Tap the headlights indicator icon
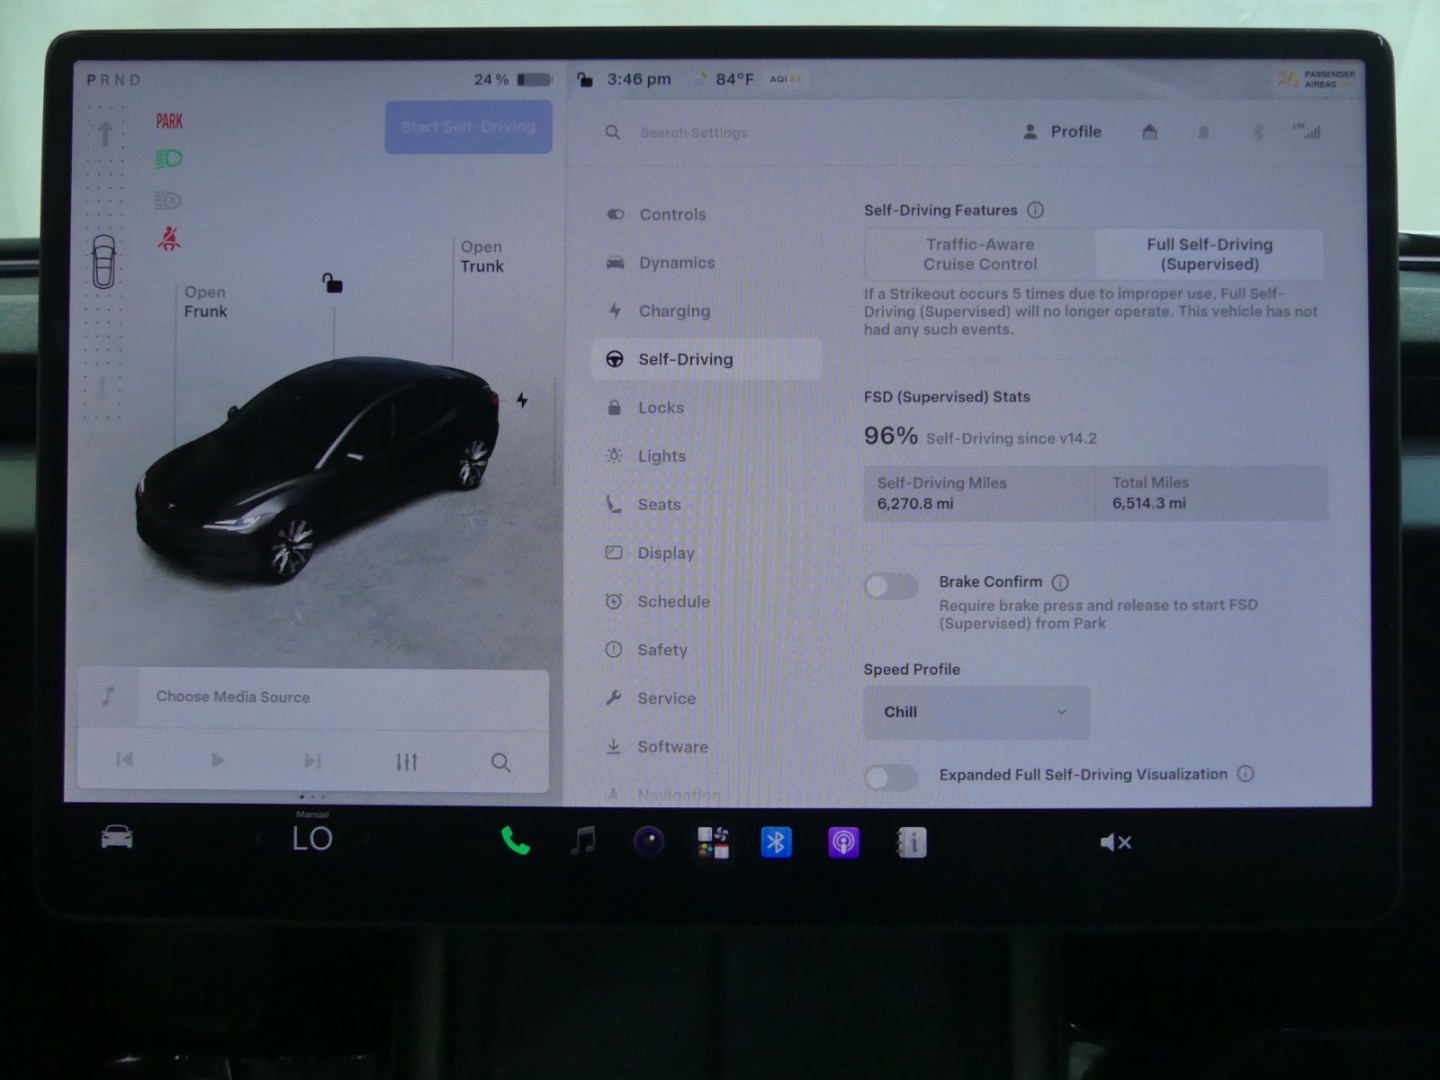The width and height of the screenshot is (1440, 1080). (169, 159)
